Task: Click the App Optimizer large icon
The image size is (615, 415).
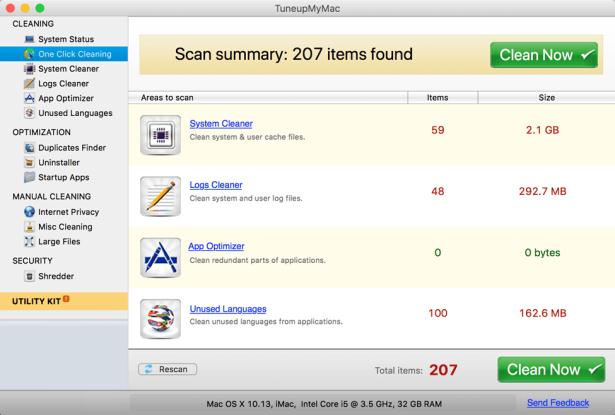Action: [159, 257]
